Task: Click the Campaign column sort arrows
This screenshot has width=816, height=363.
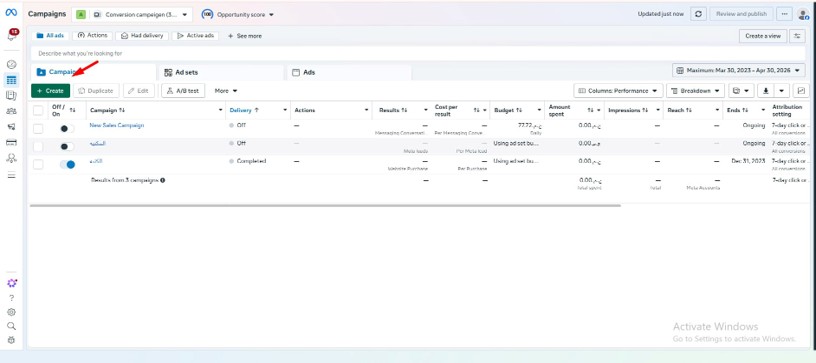Action: coord(122,110)
